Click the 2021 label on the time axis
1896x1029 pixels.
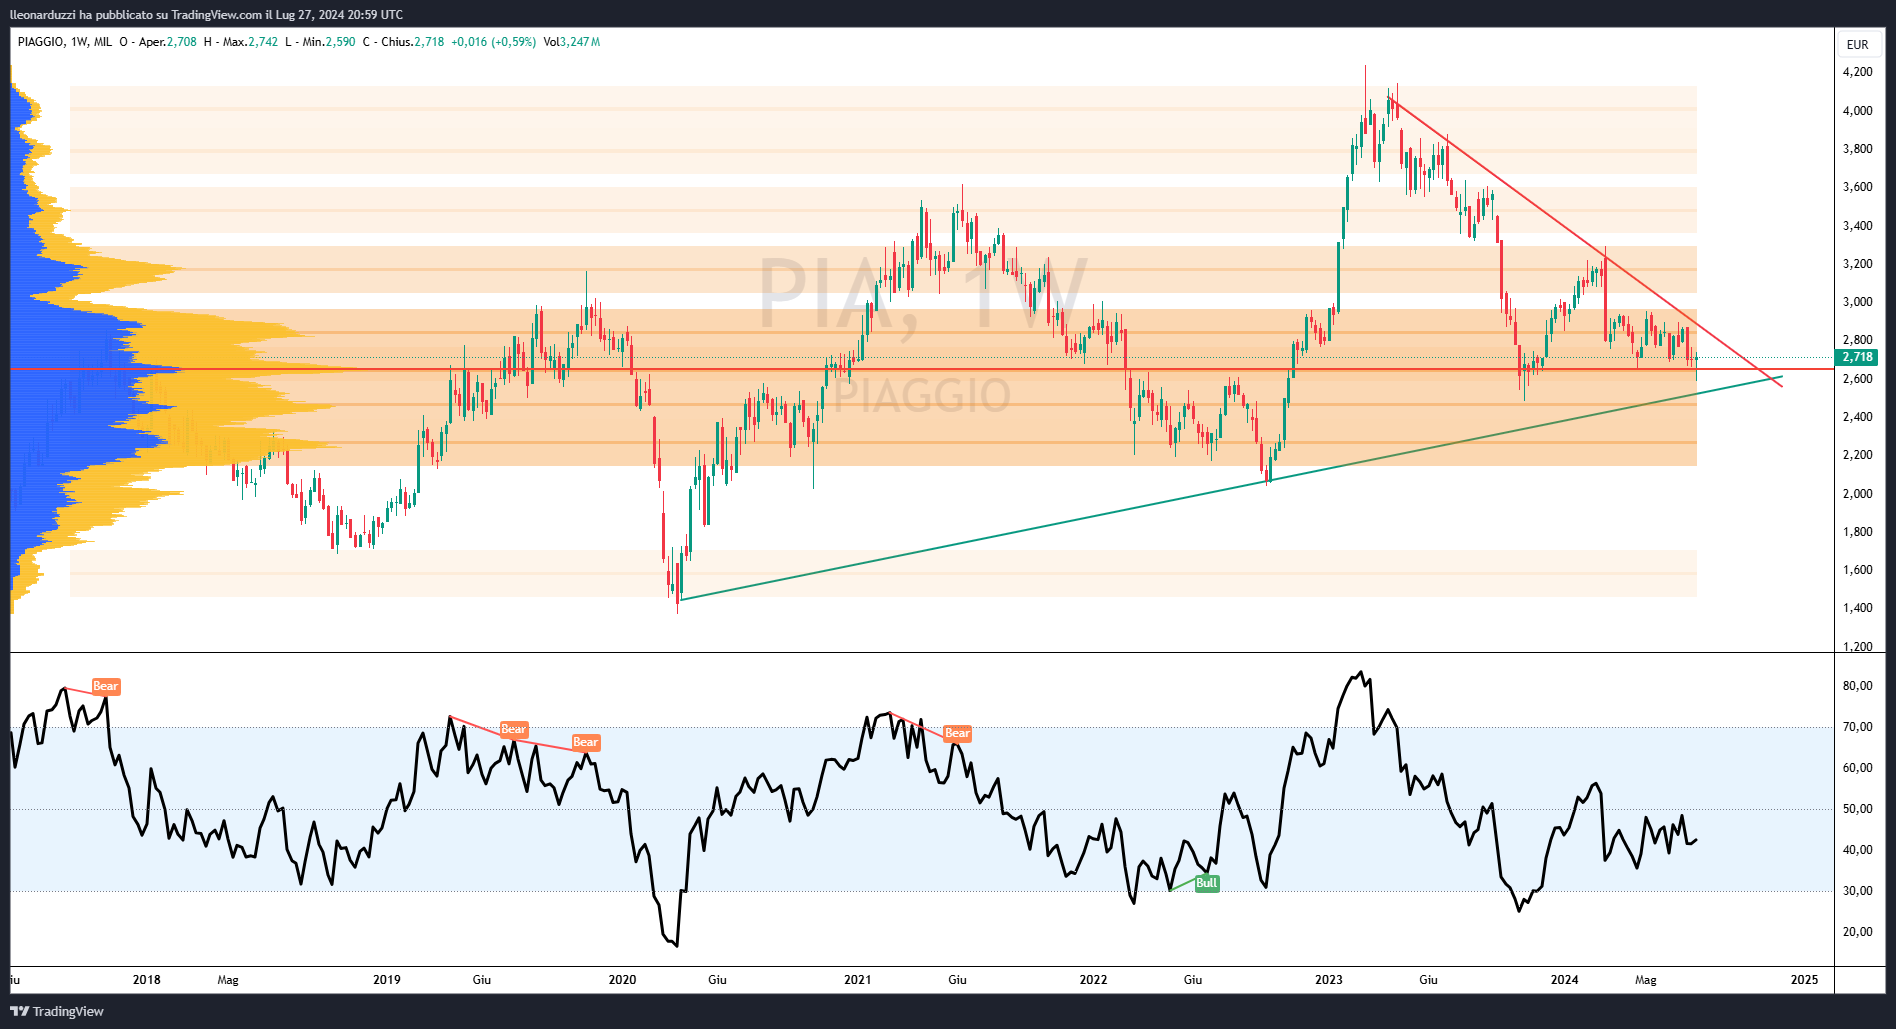(x=858, y=980)
